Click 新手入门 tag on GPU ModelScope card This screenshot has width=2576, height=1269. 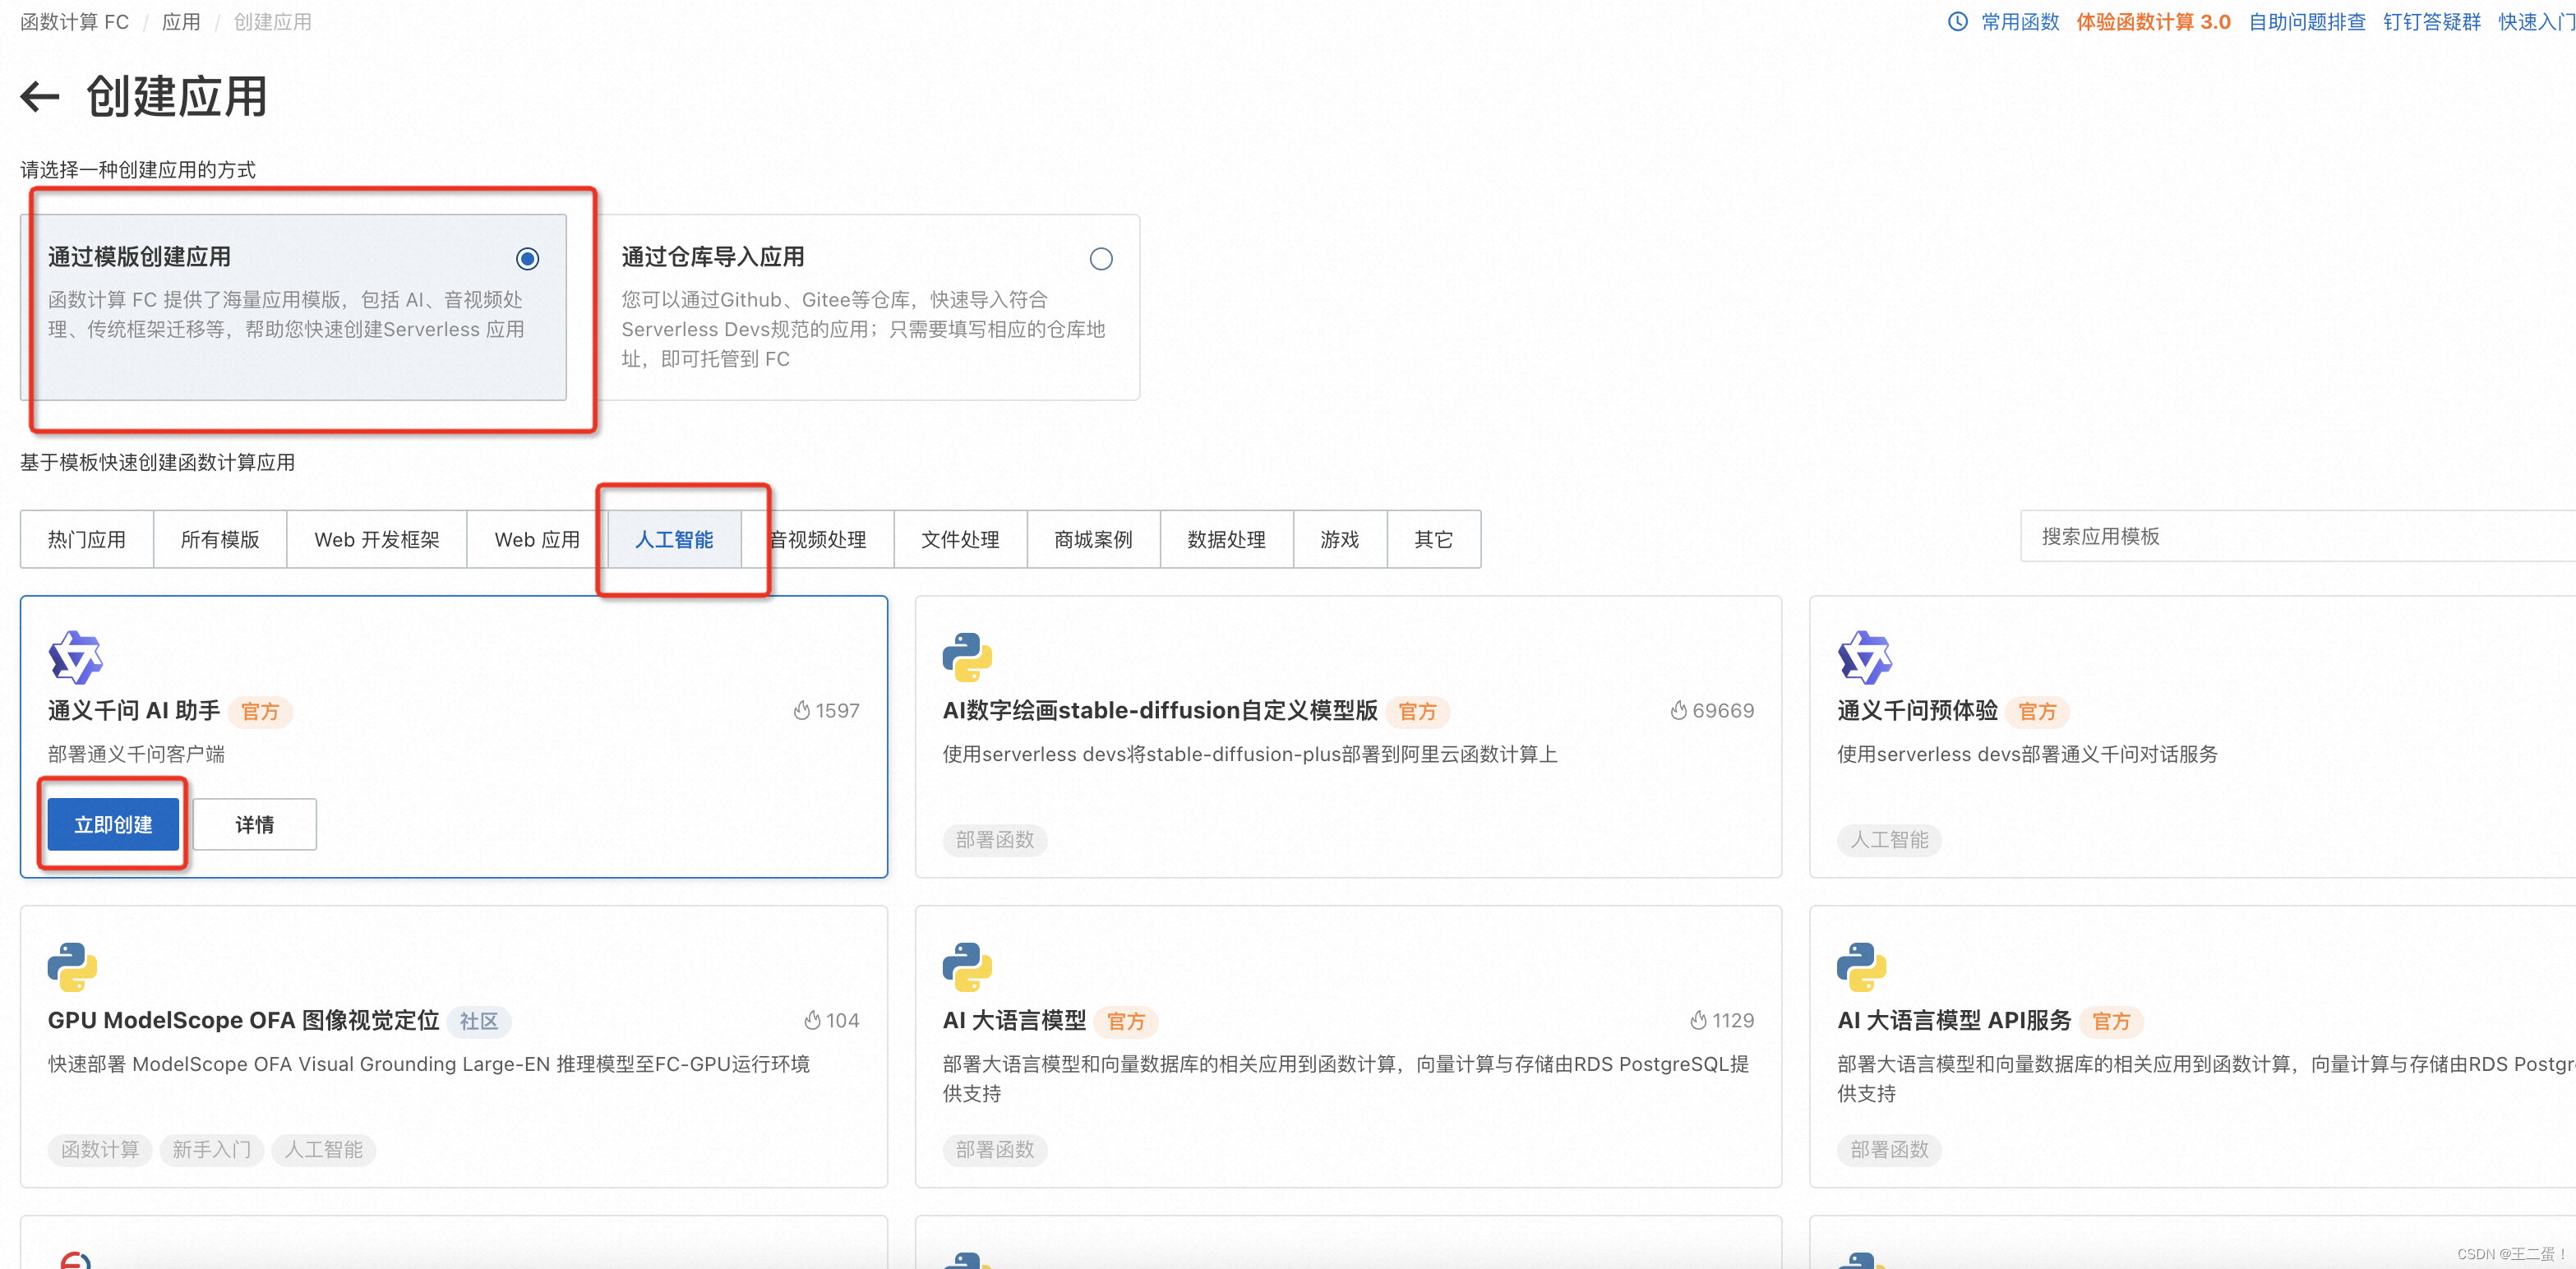coord(211,1149)
